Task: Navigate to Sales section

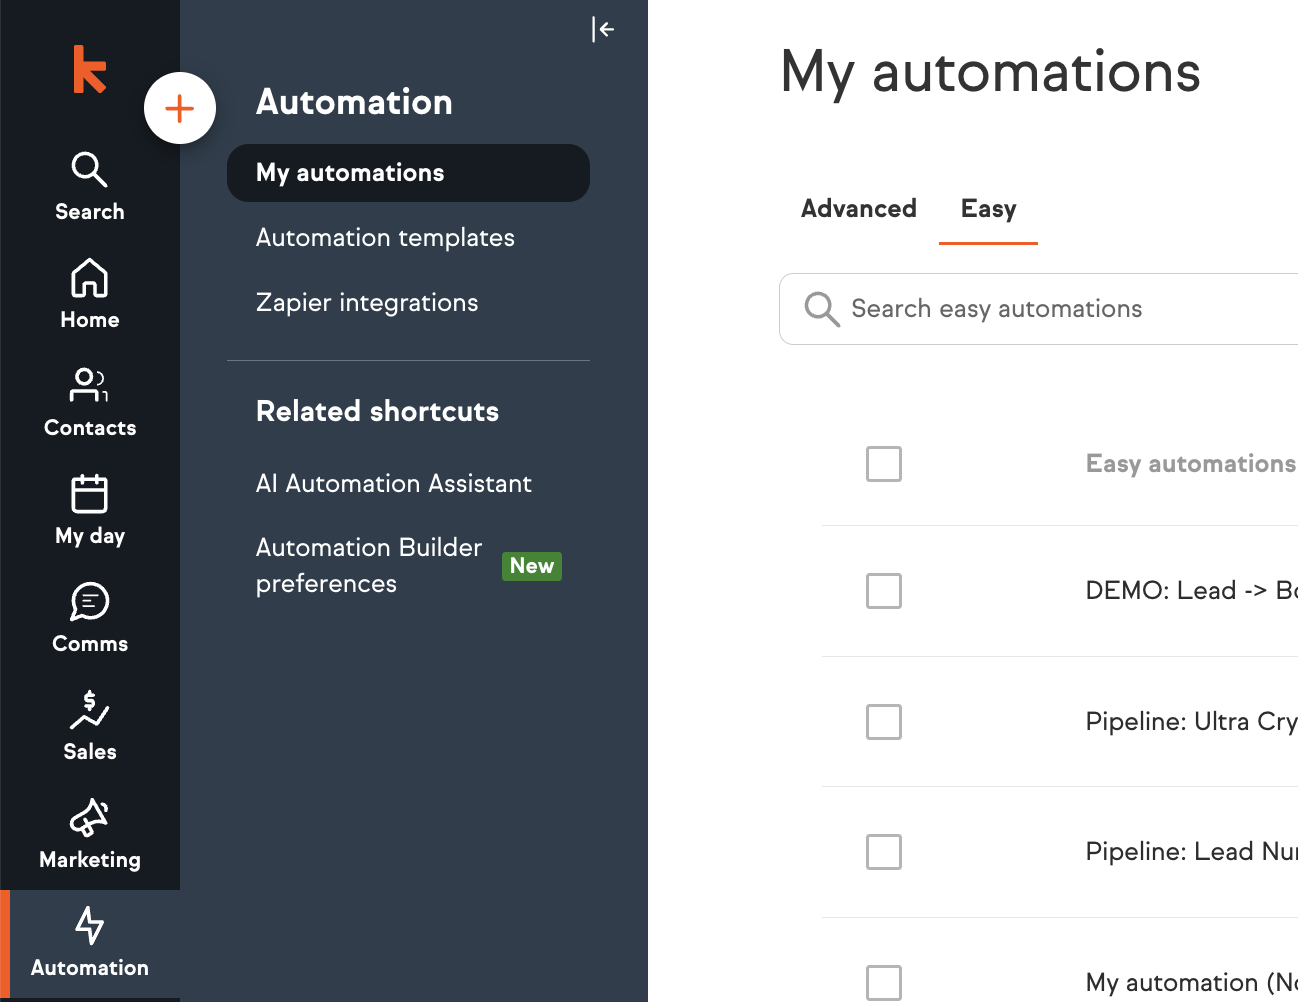Action: pos(89,726)
